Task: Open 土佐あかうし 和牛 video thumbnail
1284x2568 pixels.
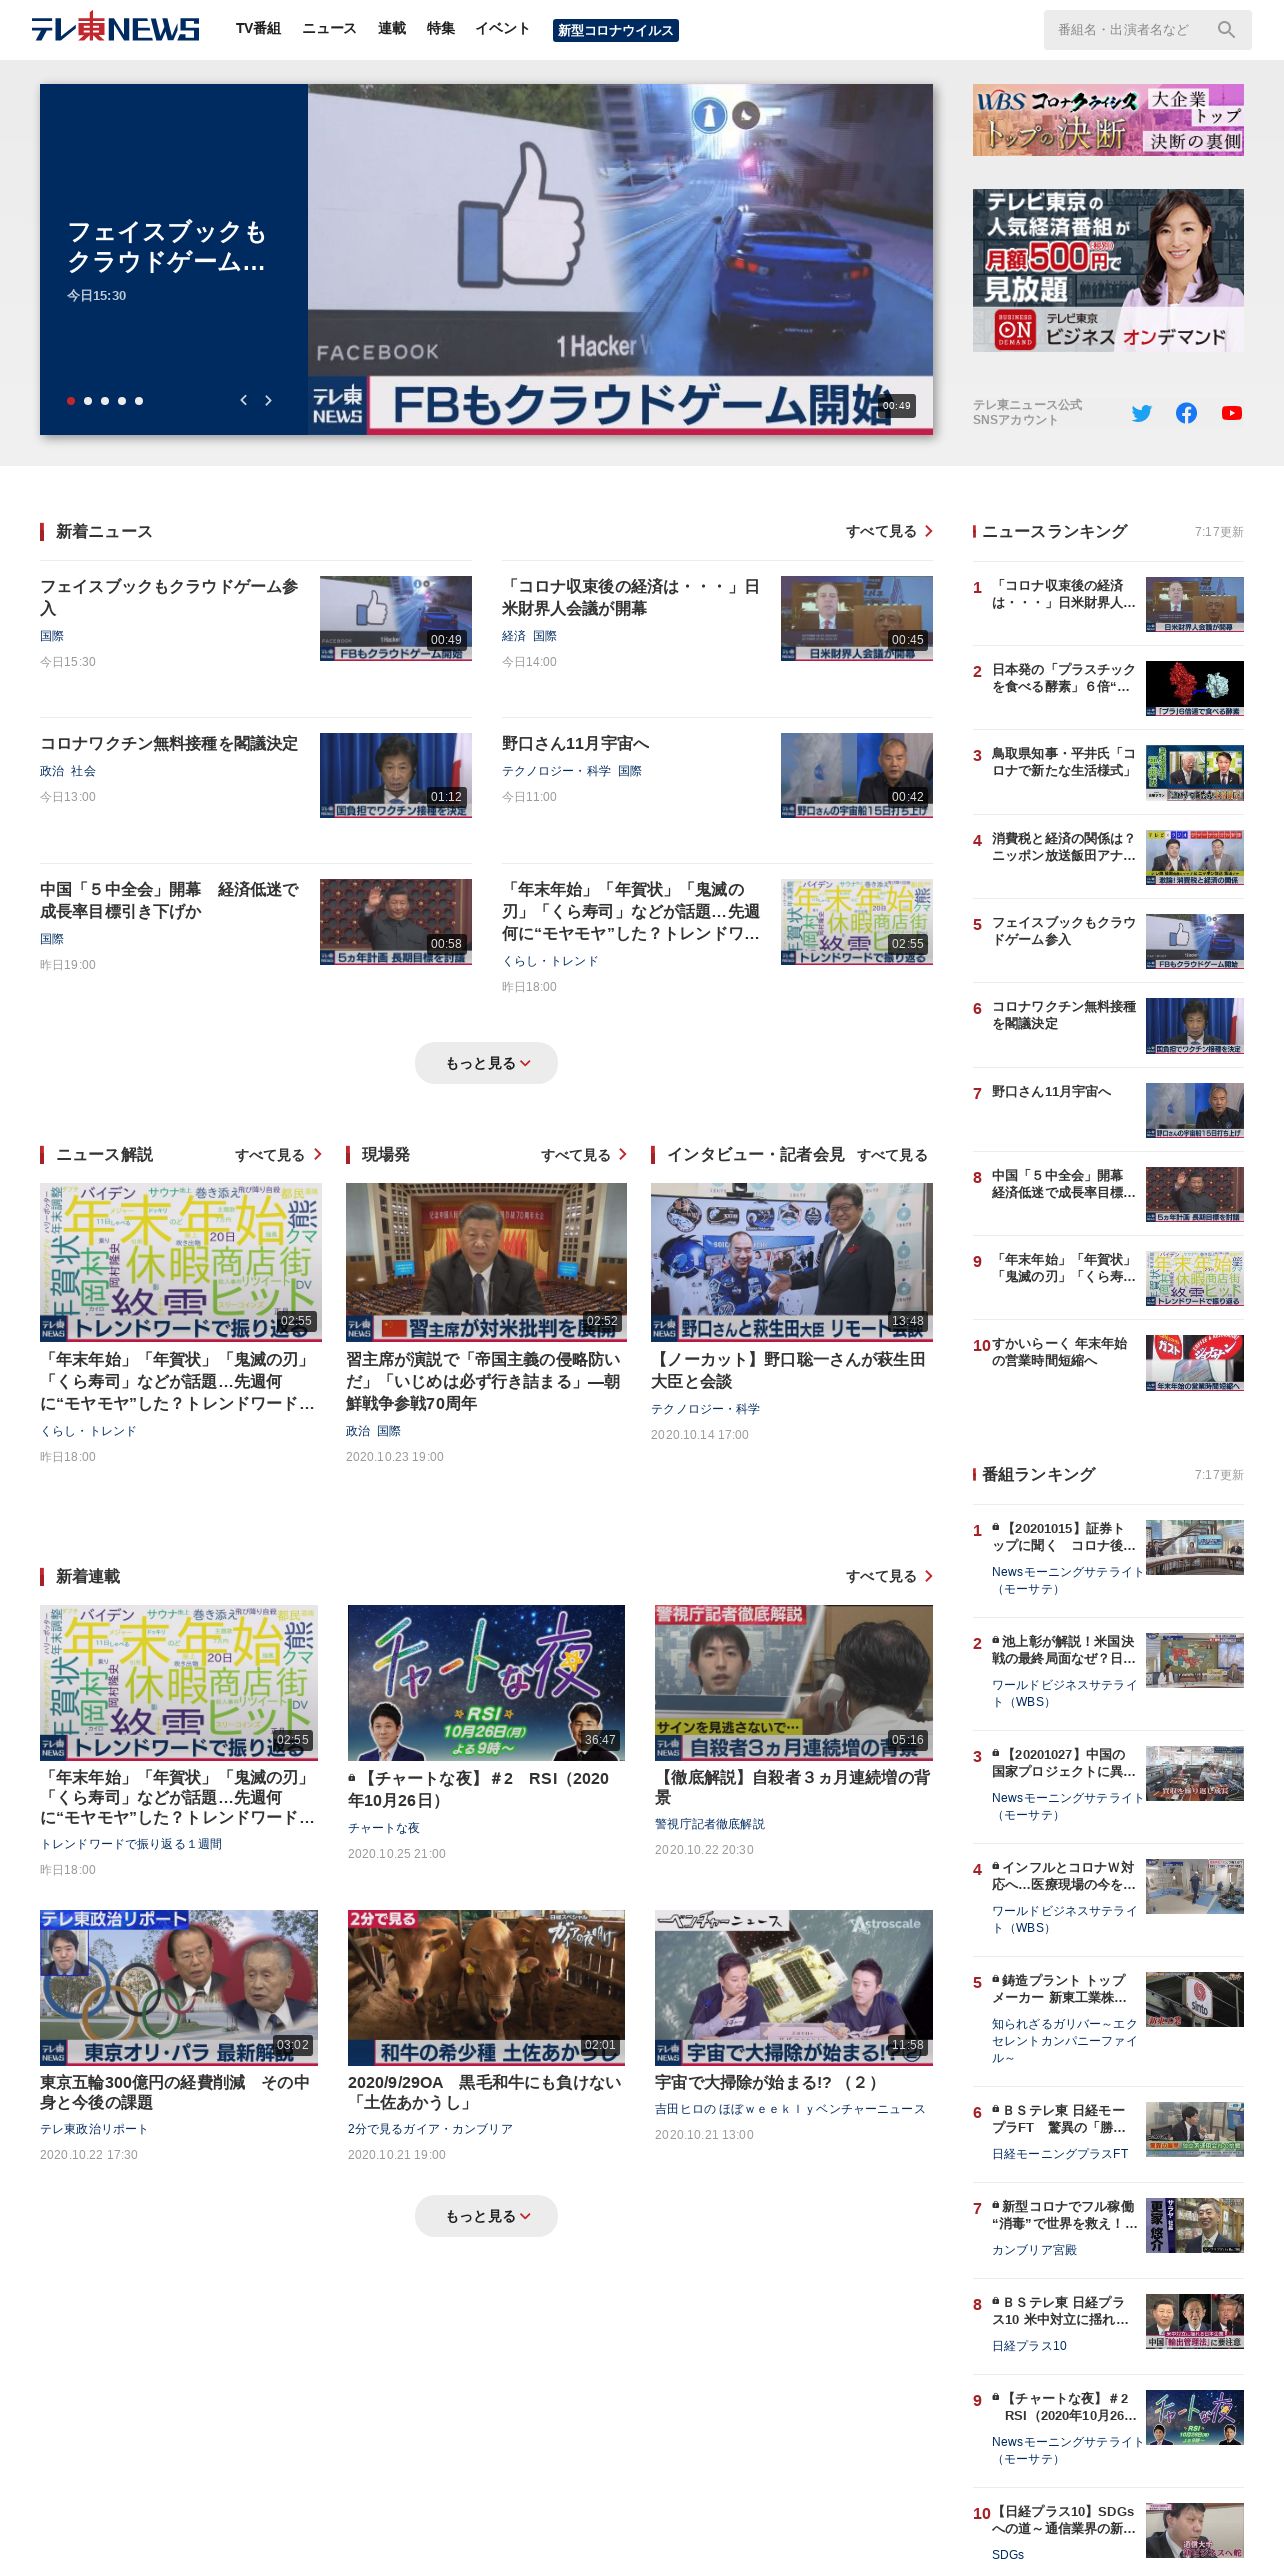Action: pos(486,1988)
